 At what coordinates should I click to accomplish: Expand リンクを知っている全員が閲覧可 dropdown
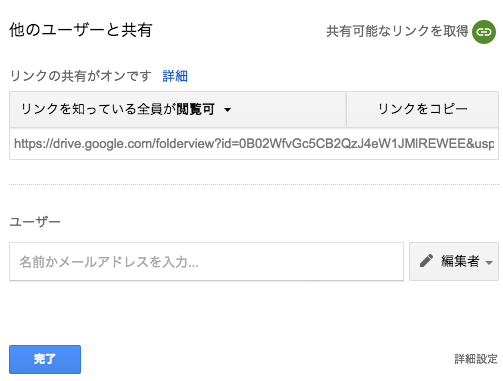(178, 109)
